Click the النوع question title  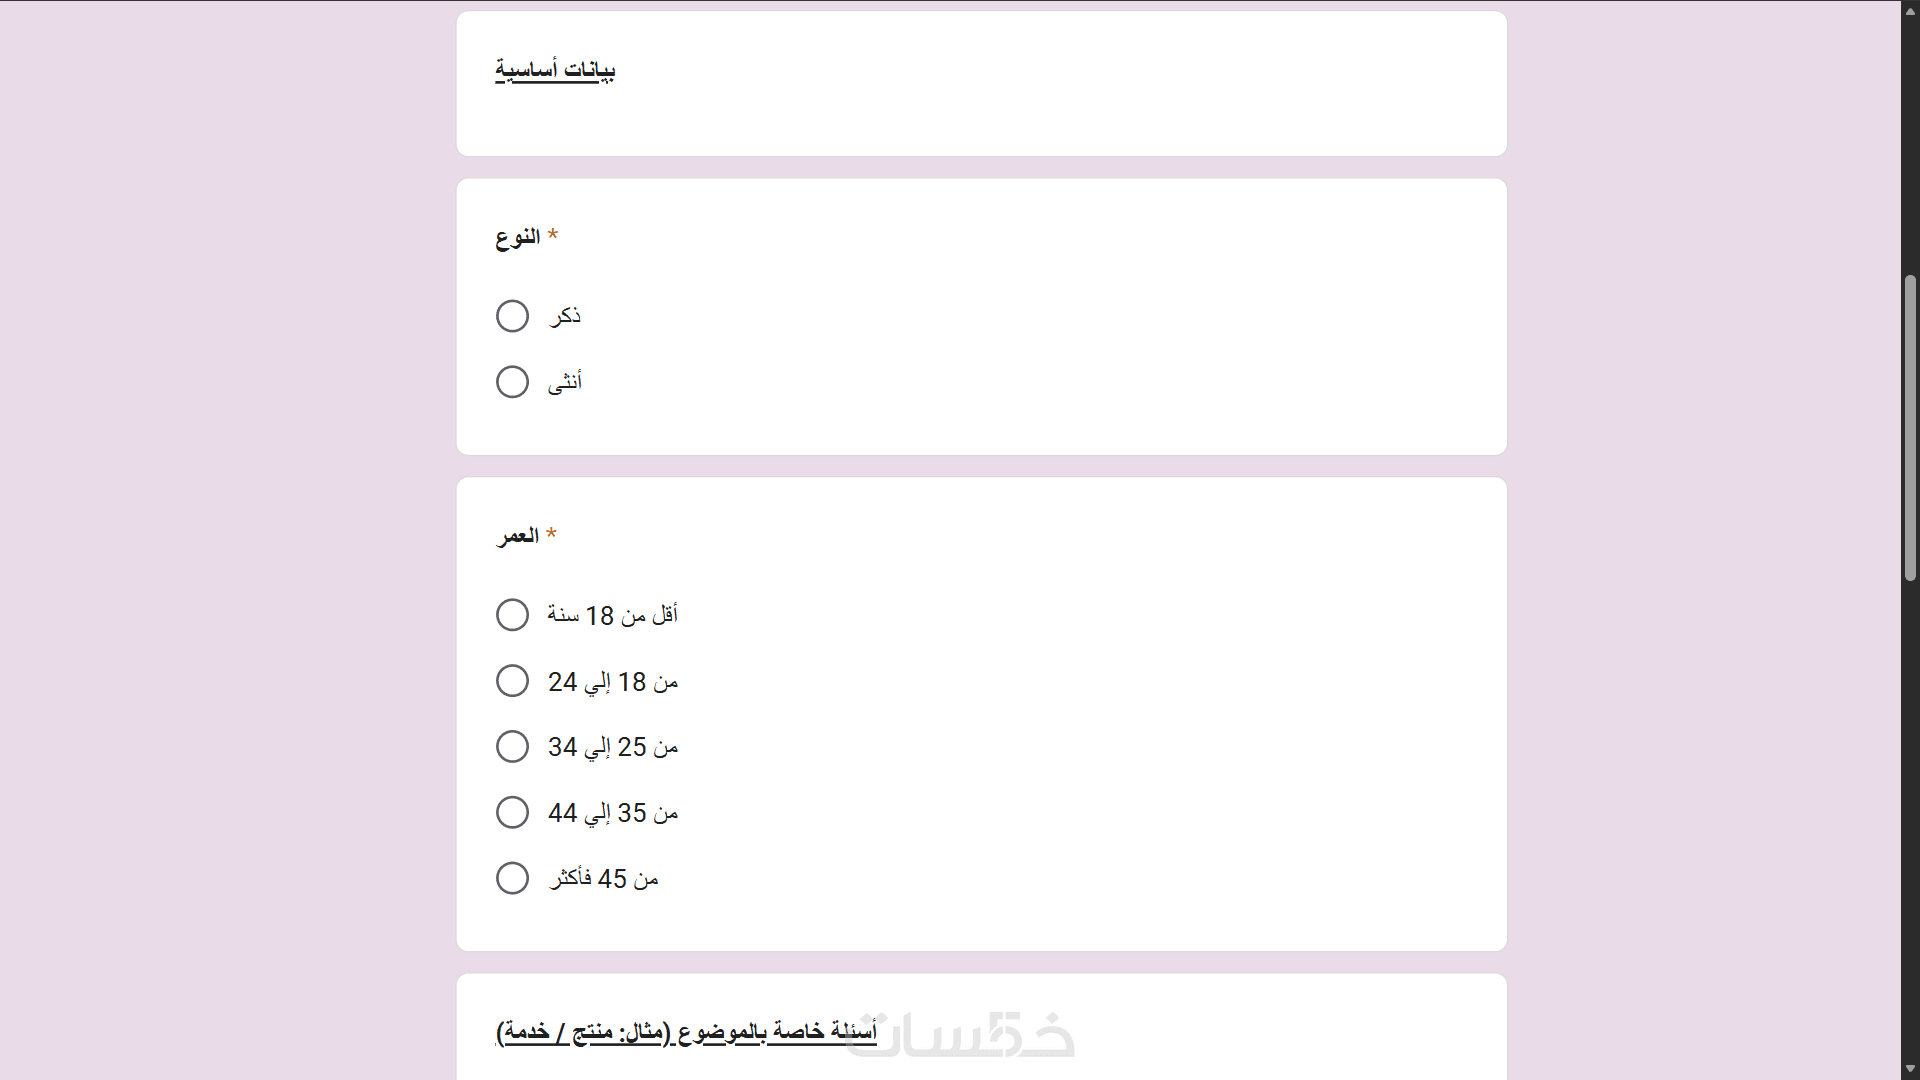point(518,237)
